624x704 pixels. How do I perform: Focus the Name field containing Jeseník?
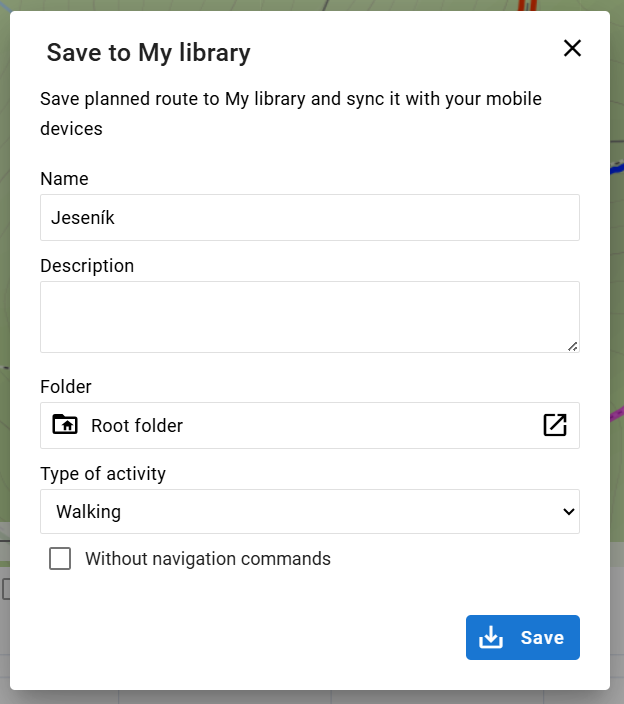point(310,217)
